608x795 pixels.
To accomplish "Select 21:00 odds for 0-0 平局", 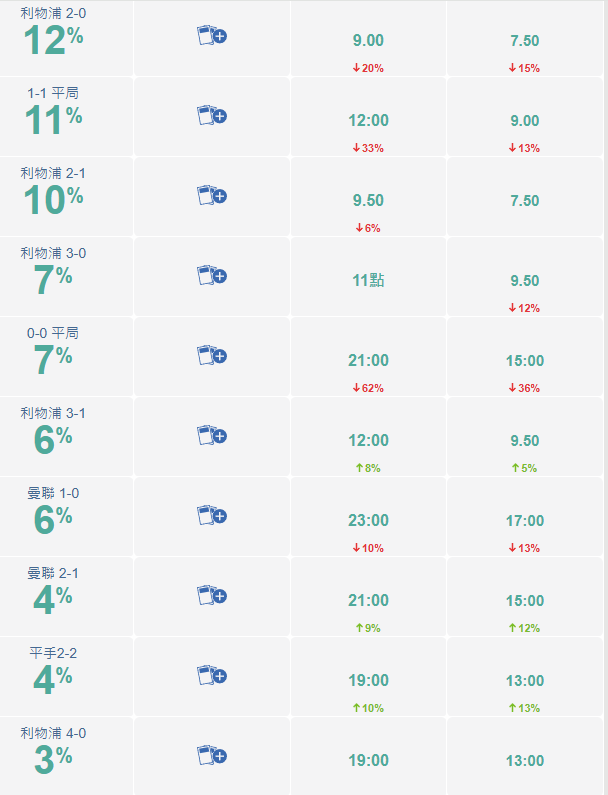I will click(368, 360).
